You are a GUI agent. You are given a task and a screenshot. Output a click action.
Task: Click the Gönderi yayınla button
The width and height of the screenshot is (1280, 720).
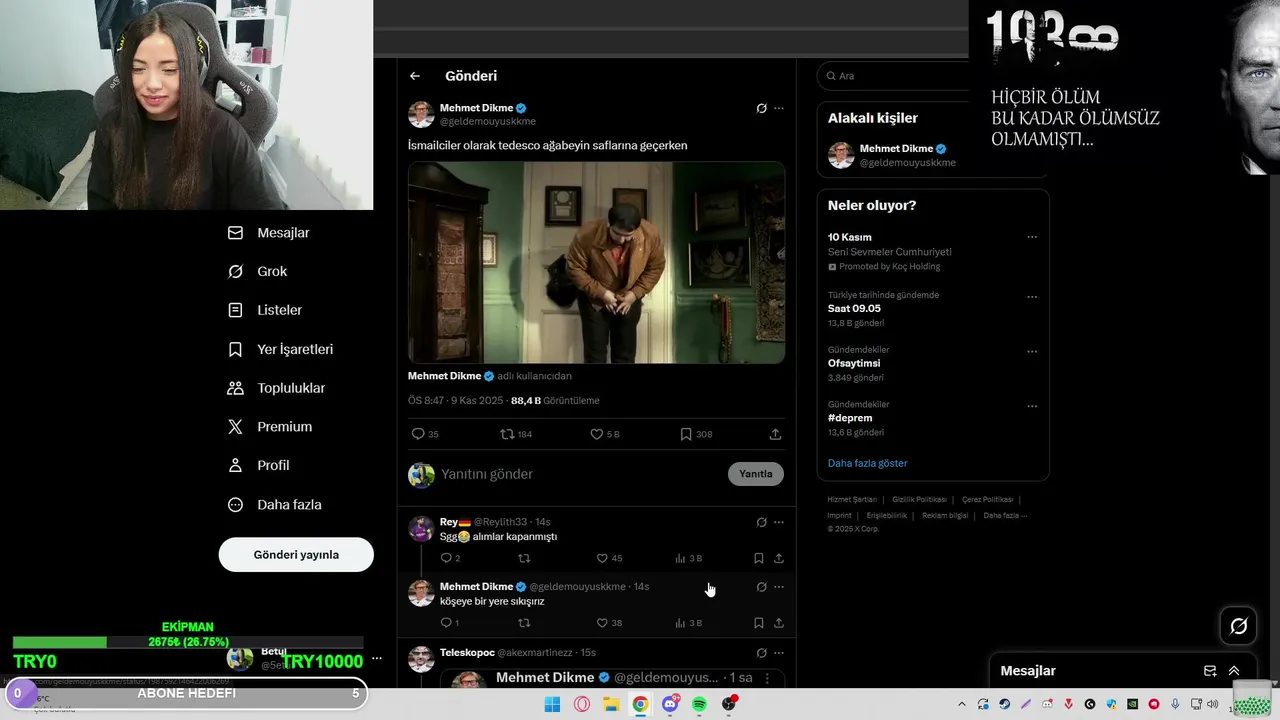coord(296,555)
